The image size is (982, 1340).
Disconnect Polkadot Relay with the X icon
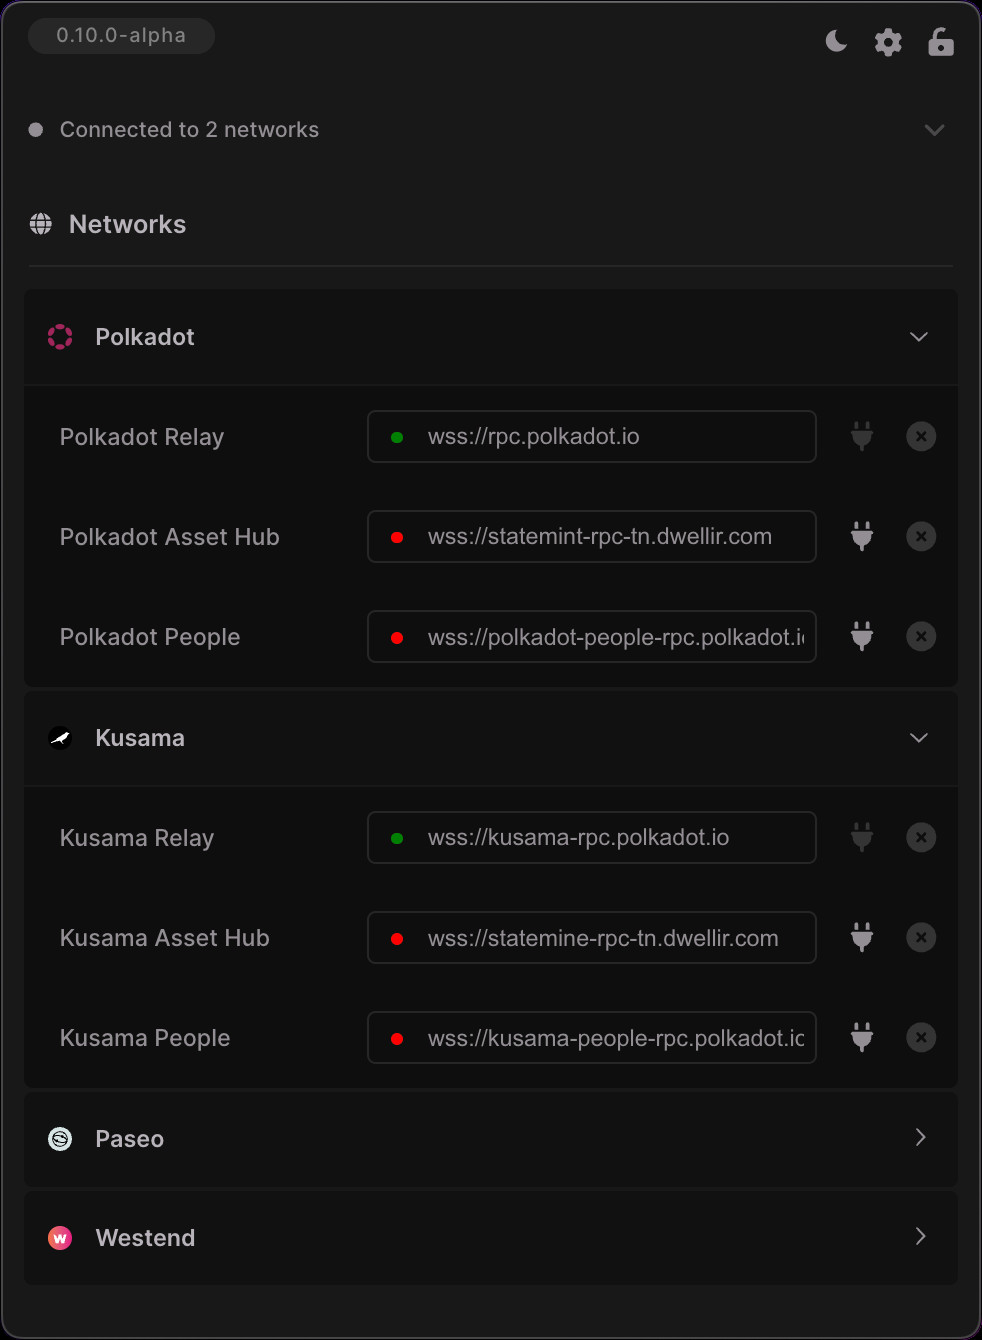tap(921, 436)
